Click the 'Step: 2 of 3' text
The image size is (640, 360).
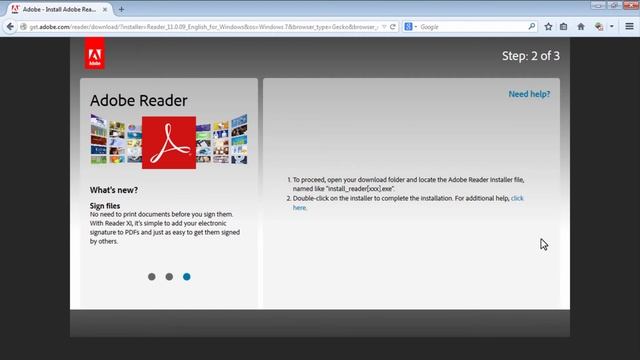click(531, 56)
